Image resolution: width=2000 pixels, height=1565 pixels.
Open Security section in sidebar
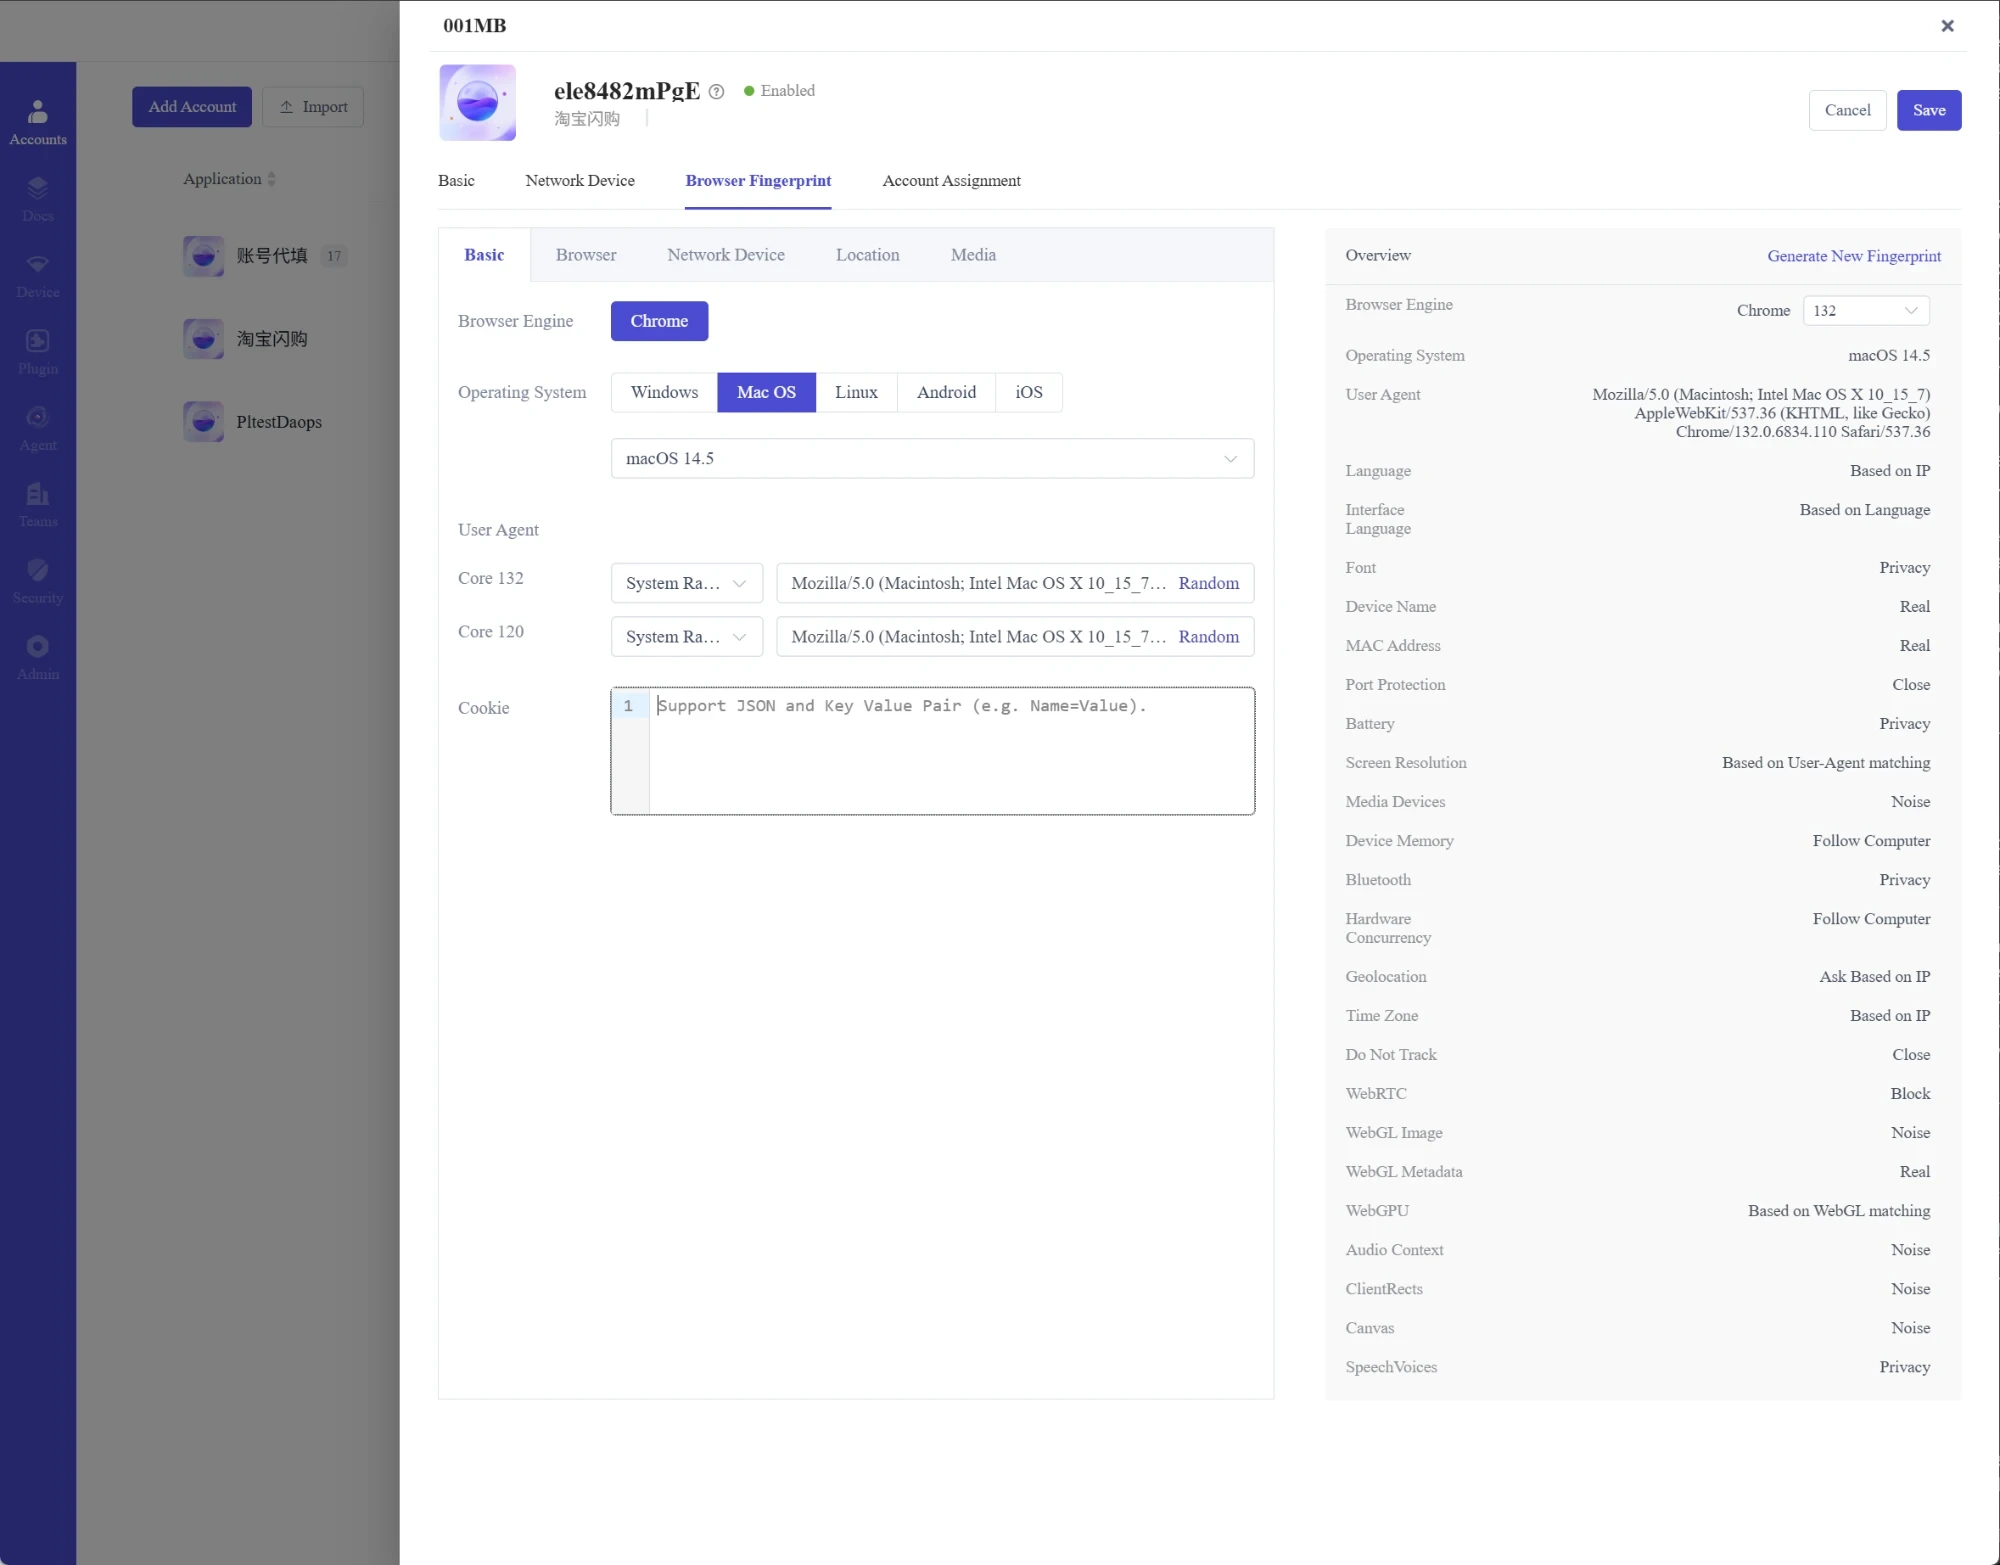(x=38, y=582)
